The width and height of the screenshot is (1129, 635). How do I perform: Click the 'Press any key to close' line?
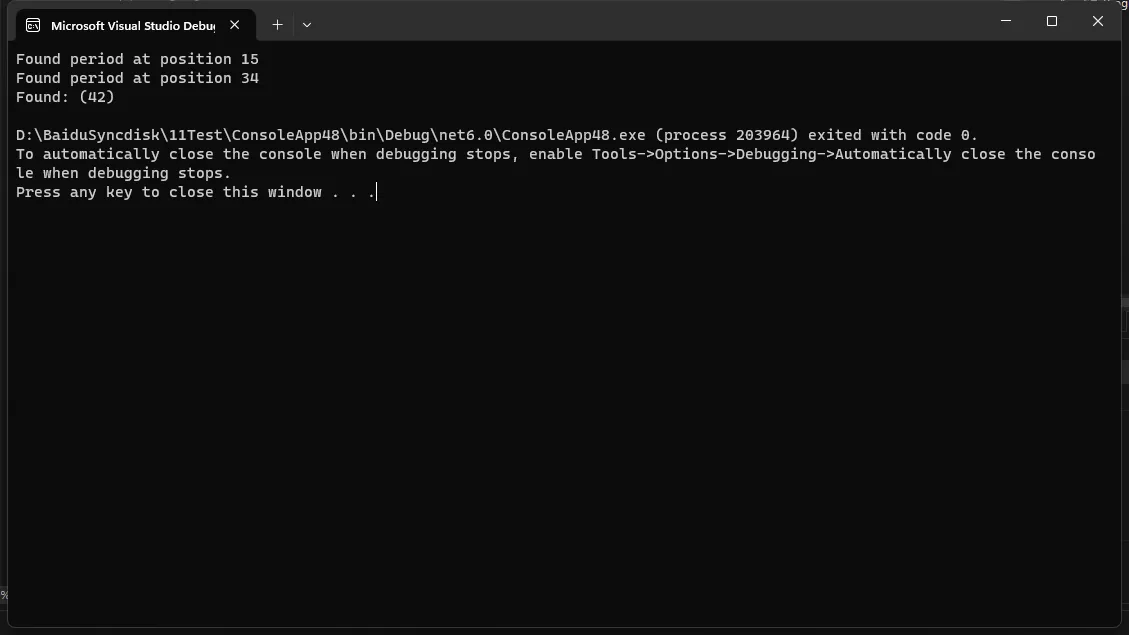[x=195, y=192]
